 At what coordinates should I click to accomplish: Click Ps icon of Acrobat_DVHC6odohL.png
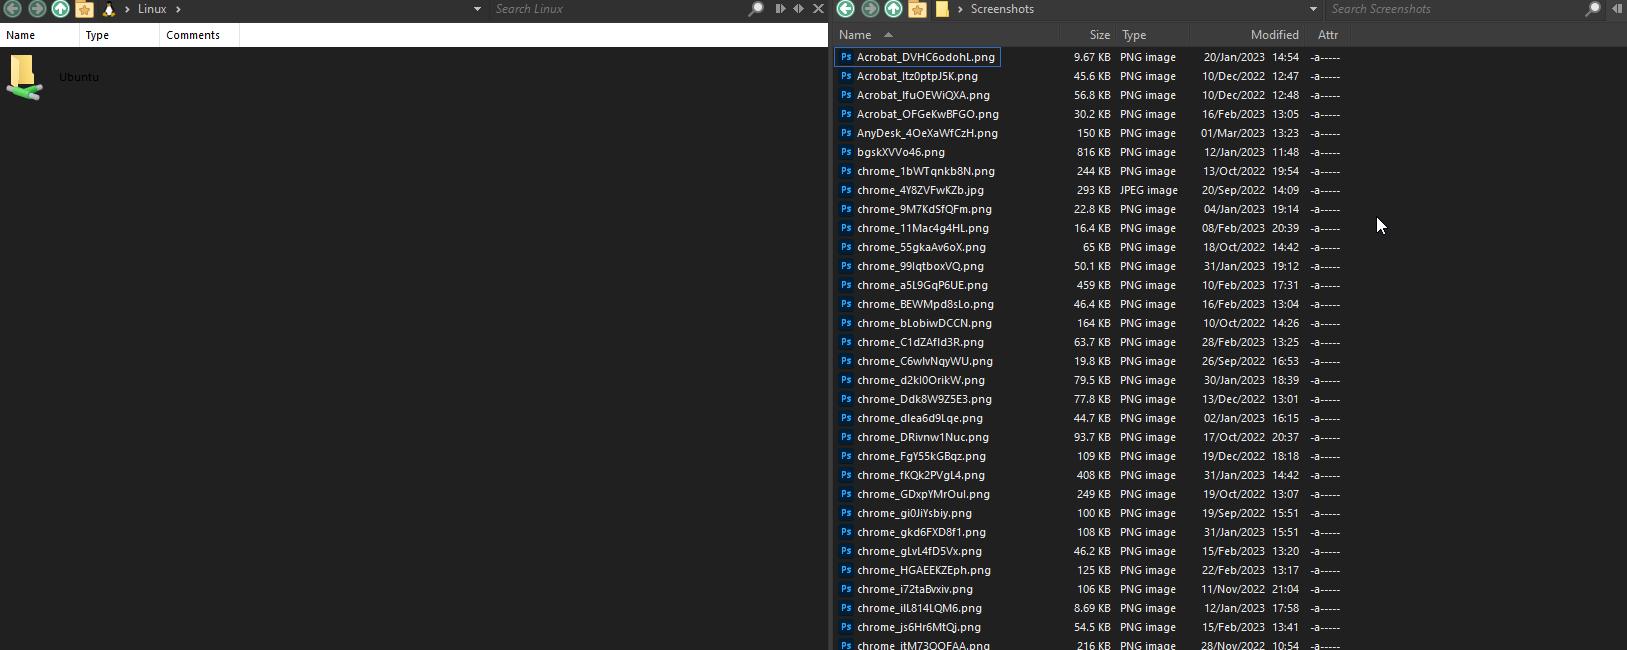pyautogui.click(x=846, y=57)
